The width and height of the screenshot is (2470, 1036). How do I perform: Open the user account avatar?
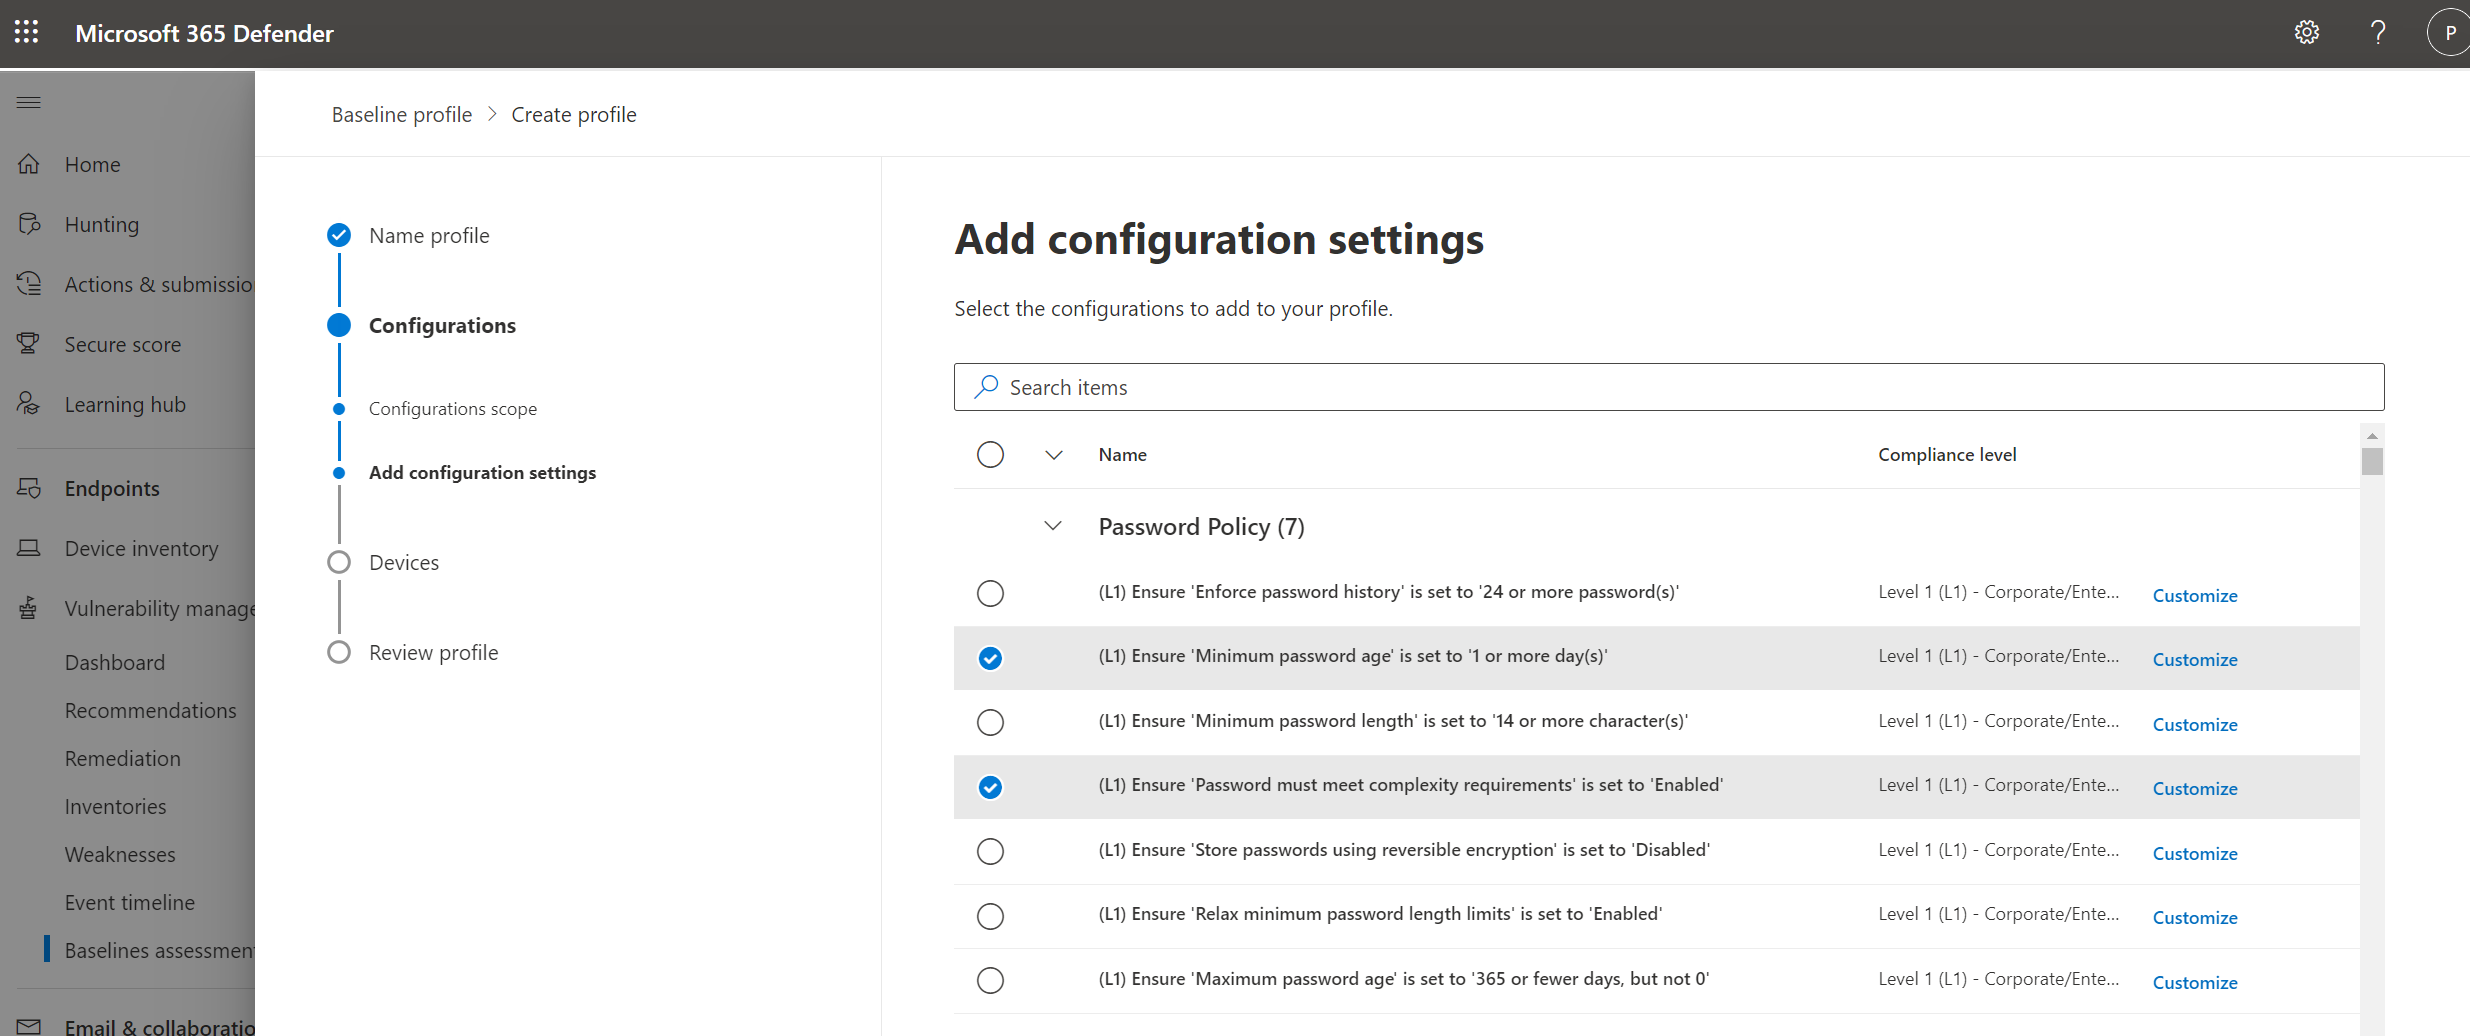(2449, 33)
